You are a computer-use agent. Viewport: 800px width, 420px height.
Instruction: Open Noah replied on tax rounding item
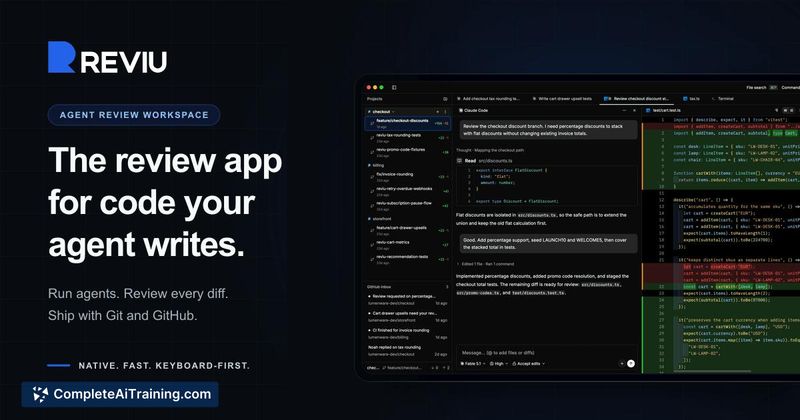(407, 350)
